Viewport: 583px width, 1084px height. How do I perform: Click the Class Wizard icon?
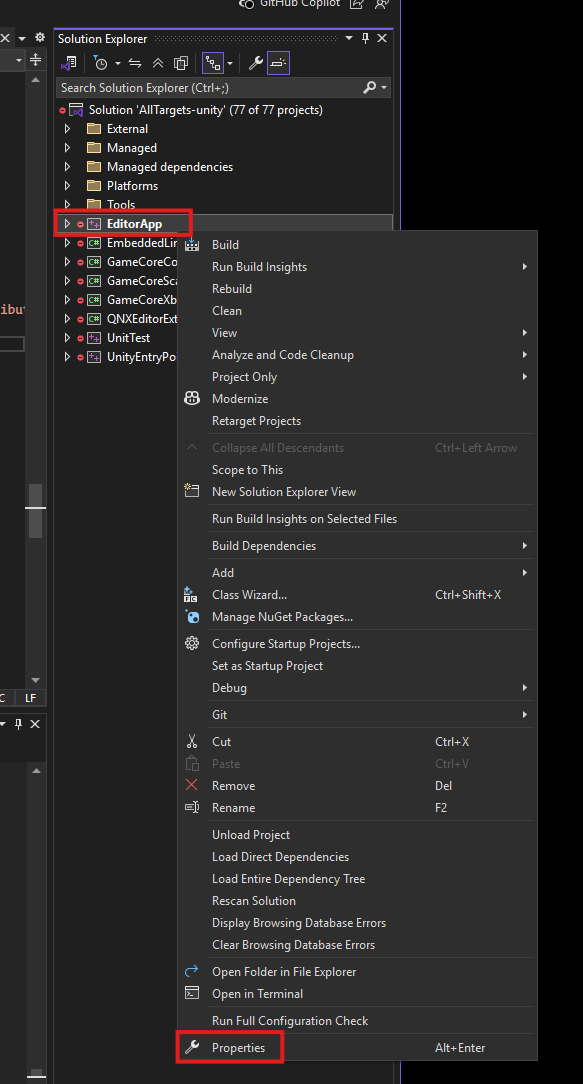coord(191,595)
